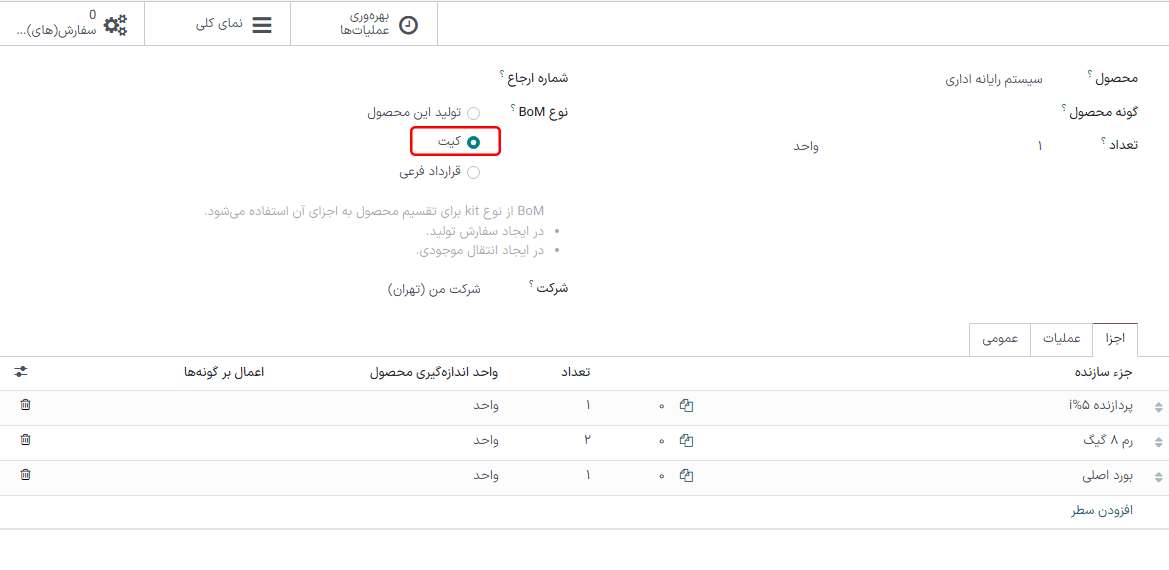Delete the پردازنده i5 component row
This screenshot has height=570, width=1169.
pyautogui.click(x=25, y=405)
